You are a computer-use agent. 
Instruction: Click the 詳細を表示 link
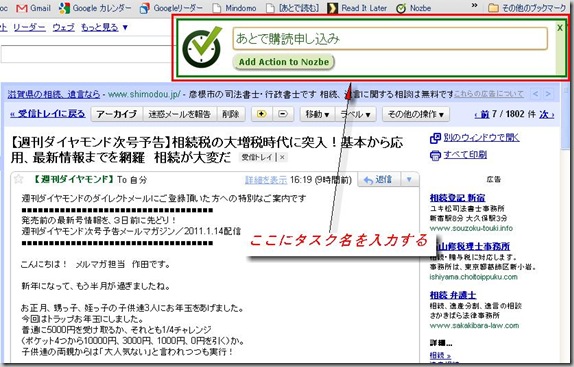(266, 180)
